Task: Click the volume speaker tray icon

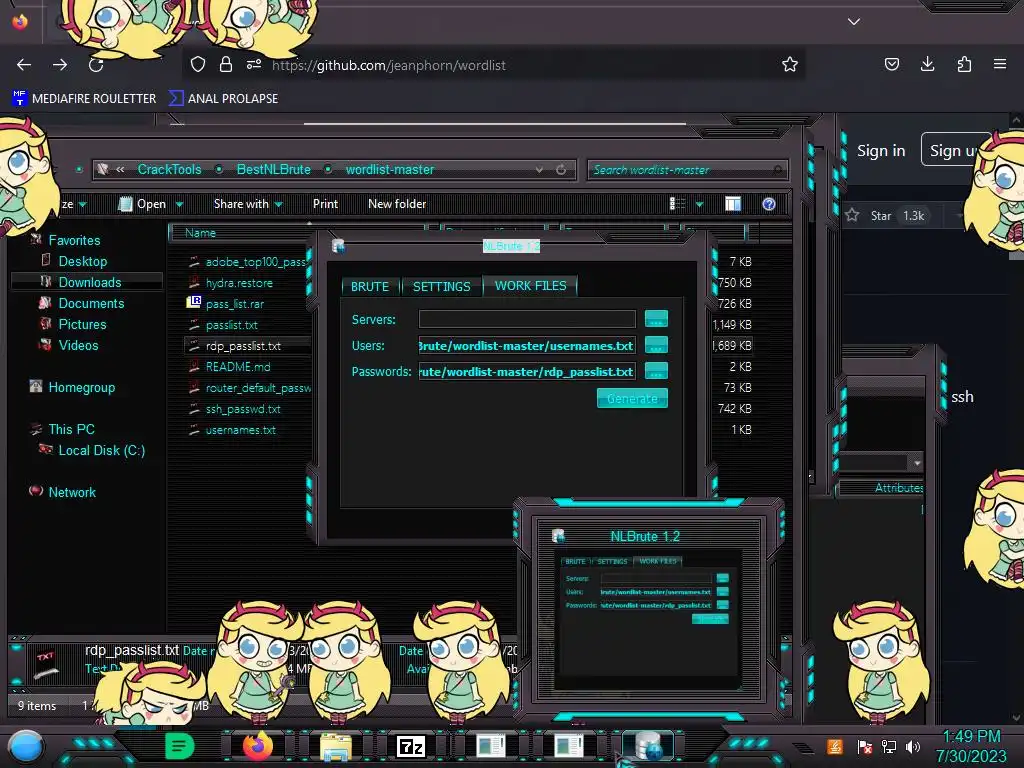Action: [x=913, y=746]
